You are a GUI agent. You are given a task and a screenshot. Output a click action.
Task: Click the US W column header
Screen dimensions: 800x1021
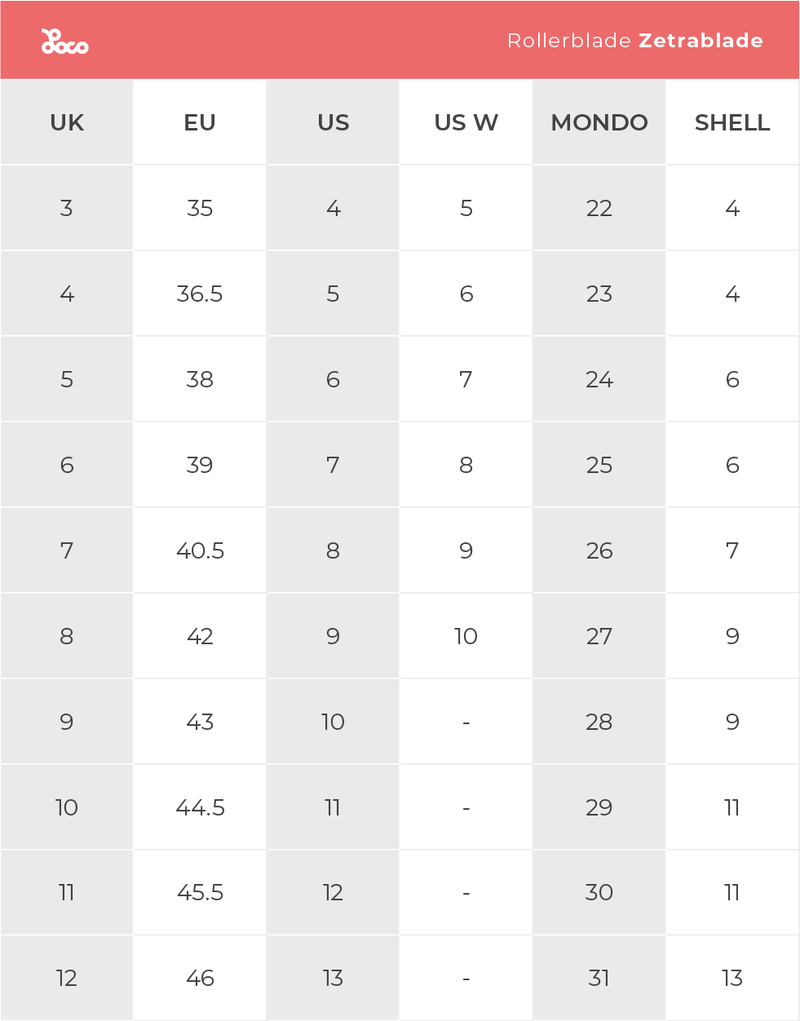click(x=466, y=123)
